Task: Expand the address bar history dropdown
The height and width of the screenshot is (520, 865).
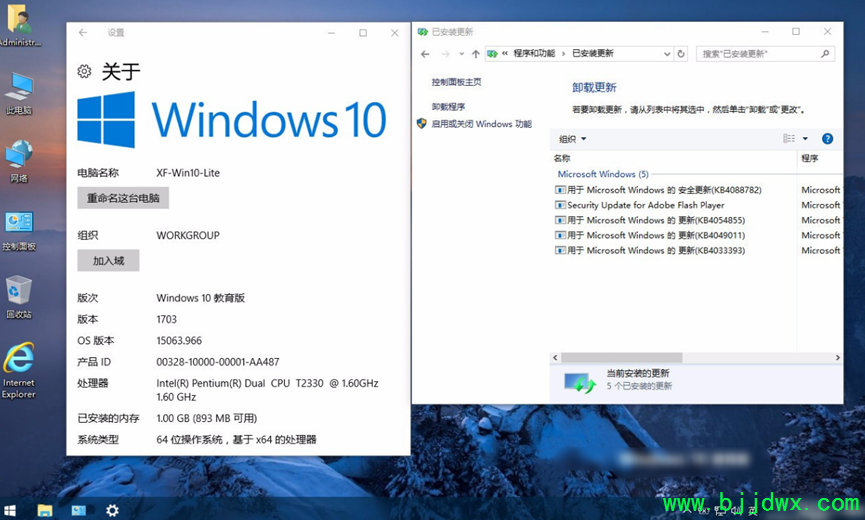Action: 667,53
